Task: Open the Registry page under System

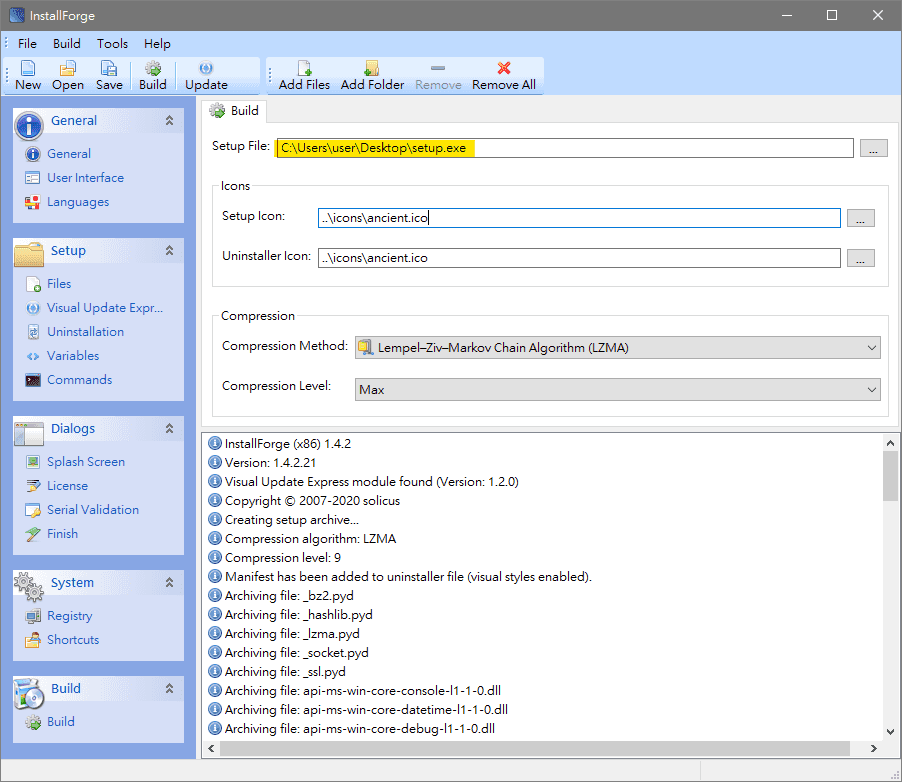Action: 69,616
